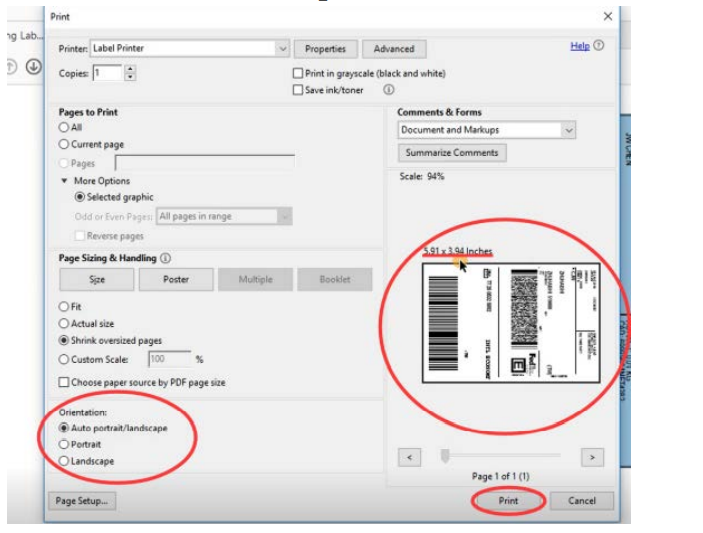Open the Printer dropdown list
The image size is (703, 533).
coord(282,48)
